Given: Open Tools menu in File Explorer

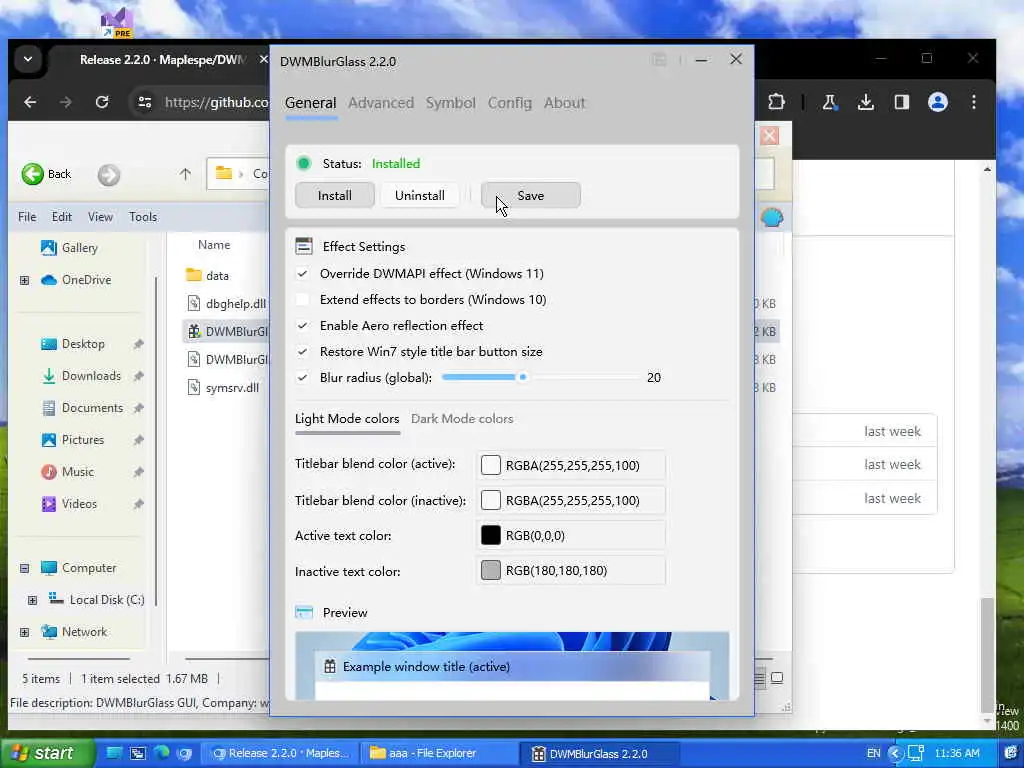Looking at the screenshot, I should [x=142, y=217].
